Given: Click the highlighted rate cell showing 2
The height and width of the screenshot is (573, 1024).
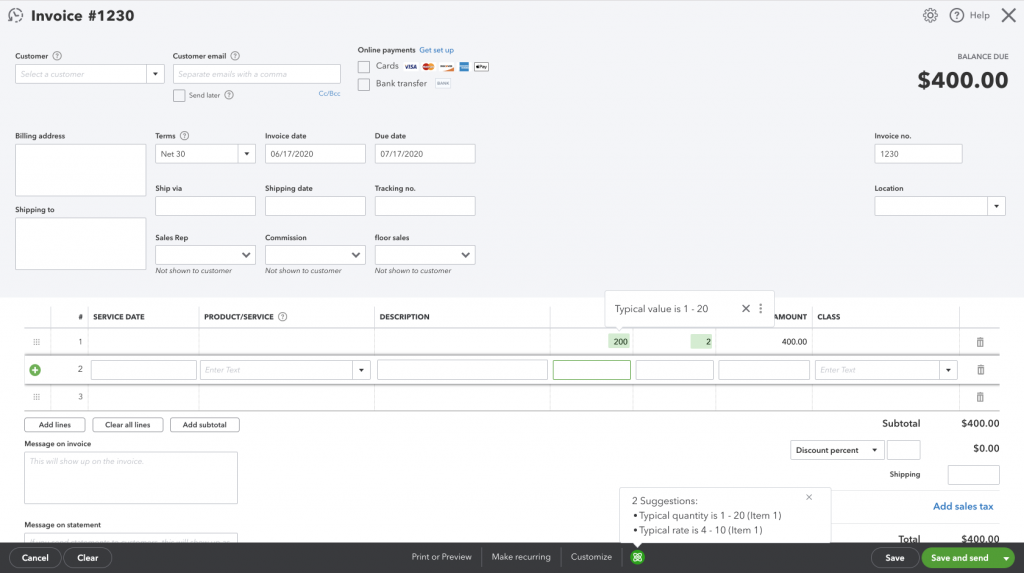Looking at the screenshot, I should [x=701, y=342].
